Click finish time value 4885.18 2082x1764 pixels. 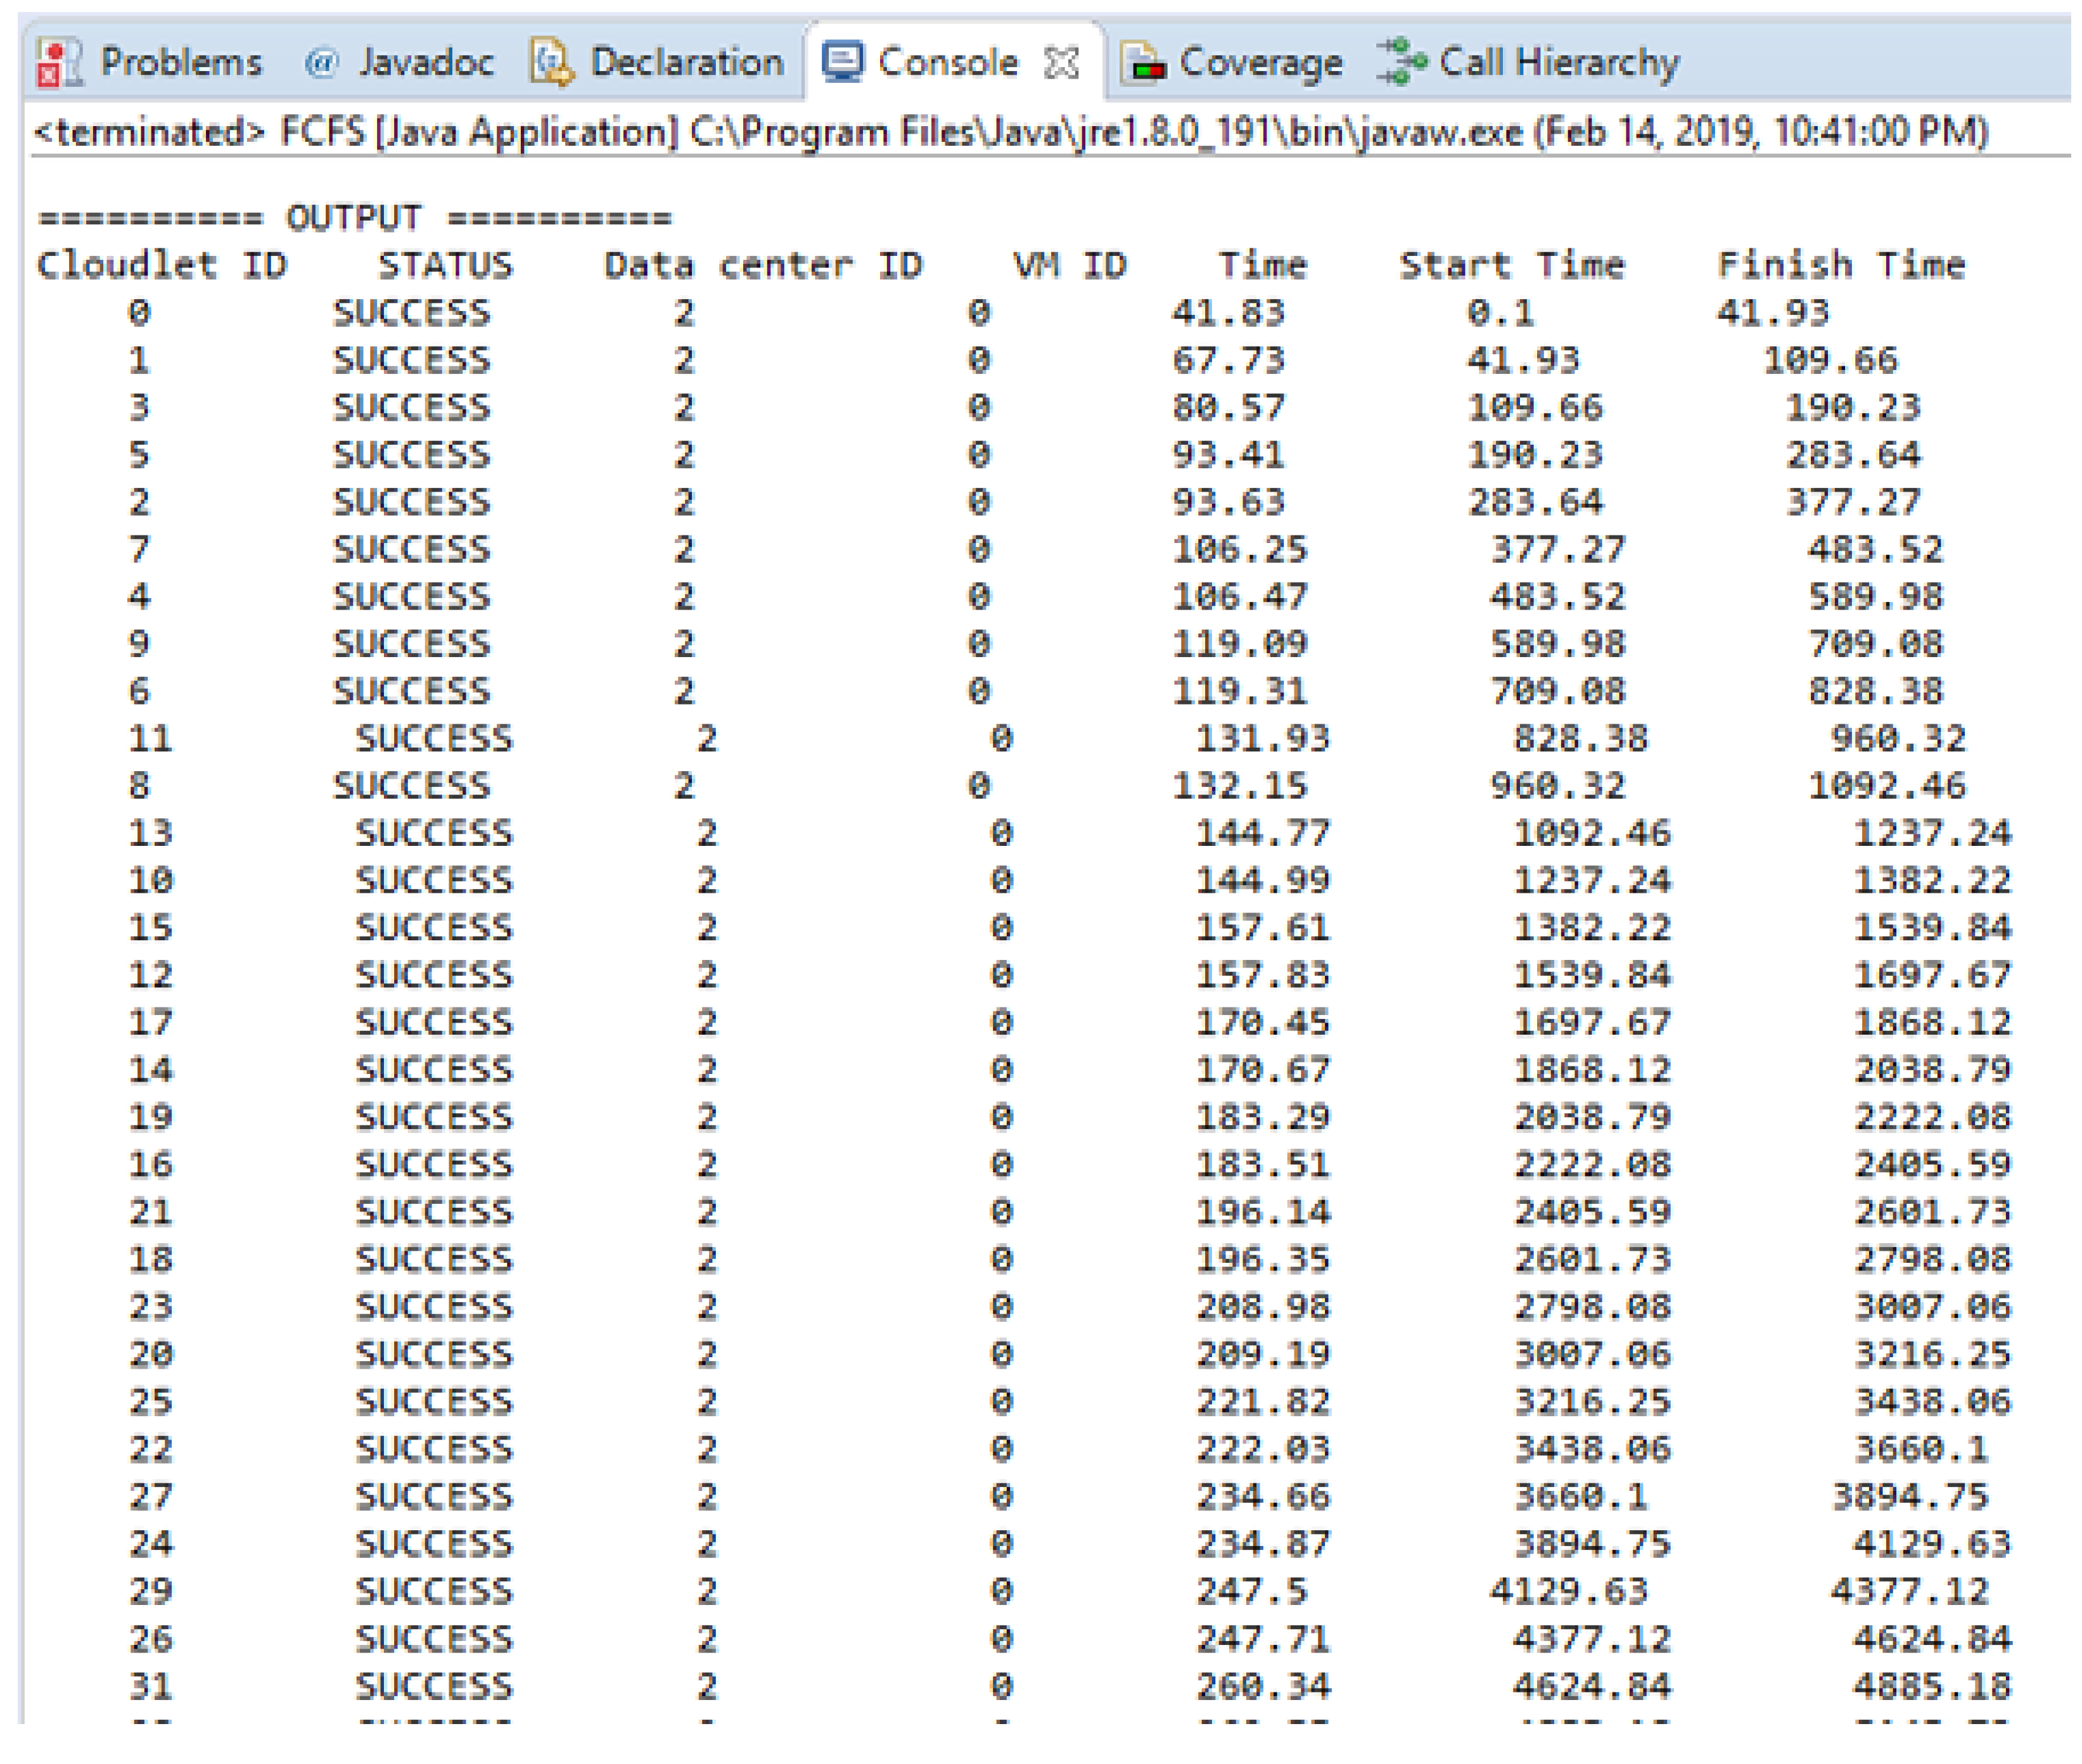point(1931,1686)
